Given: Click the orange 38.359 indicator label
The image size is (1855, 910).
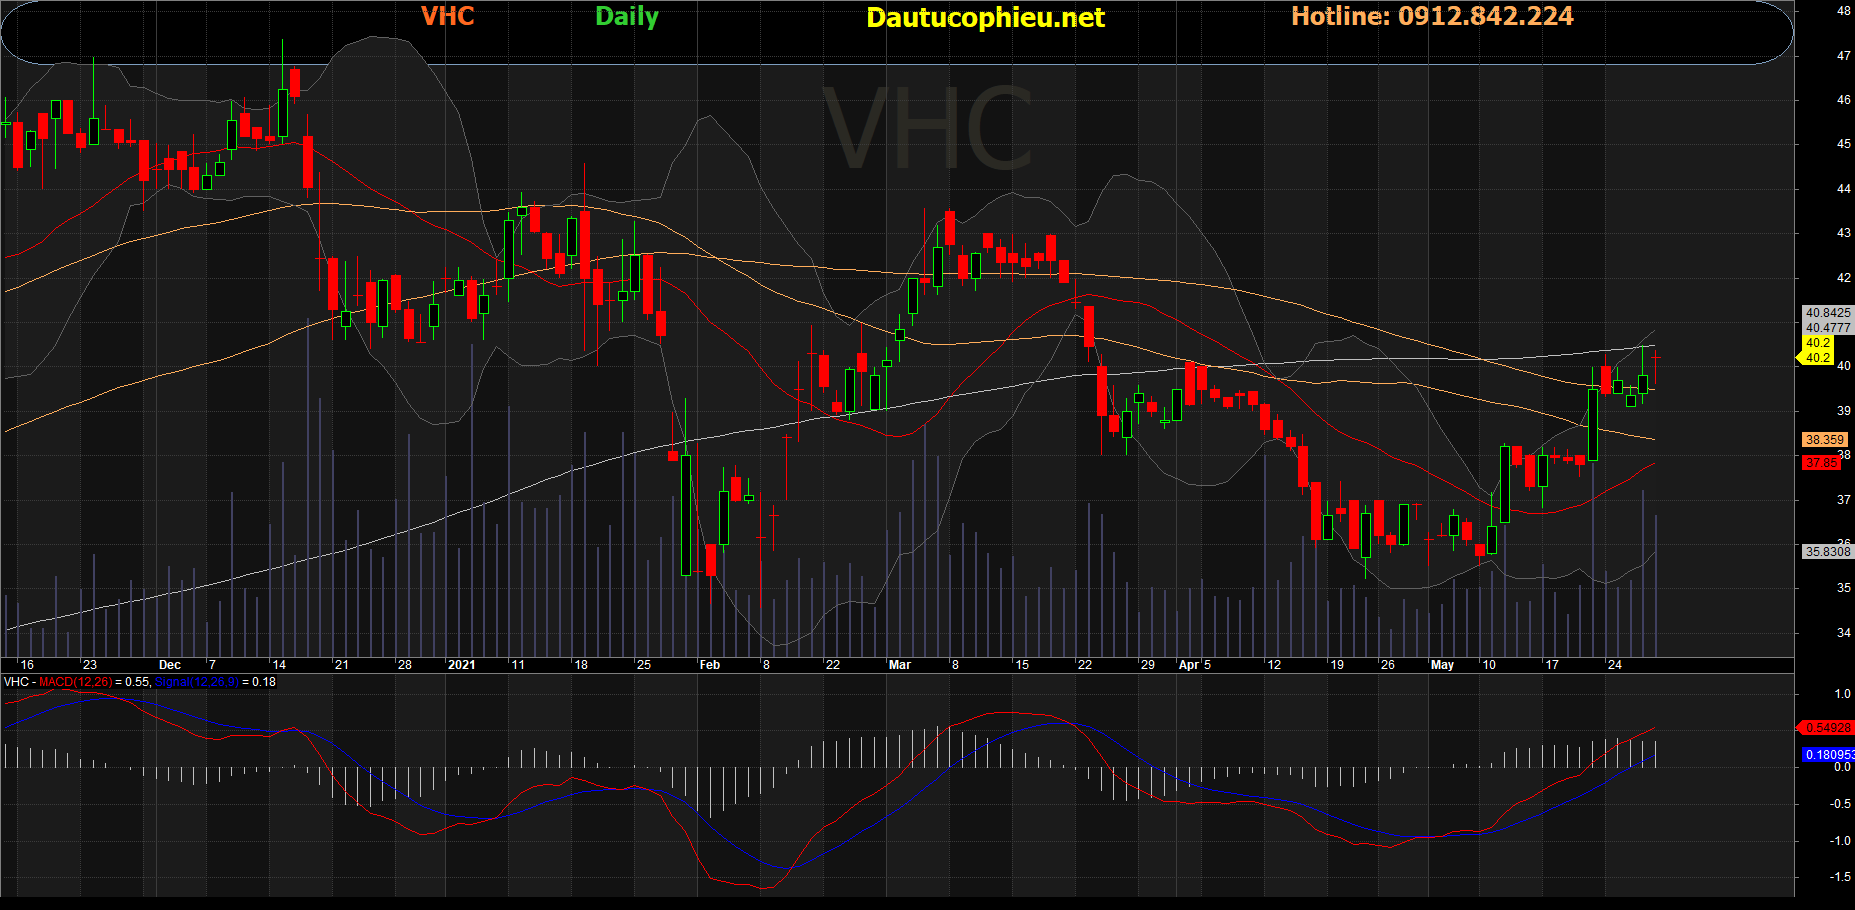Looking at the screenshot, I should [1824, 440].
